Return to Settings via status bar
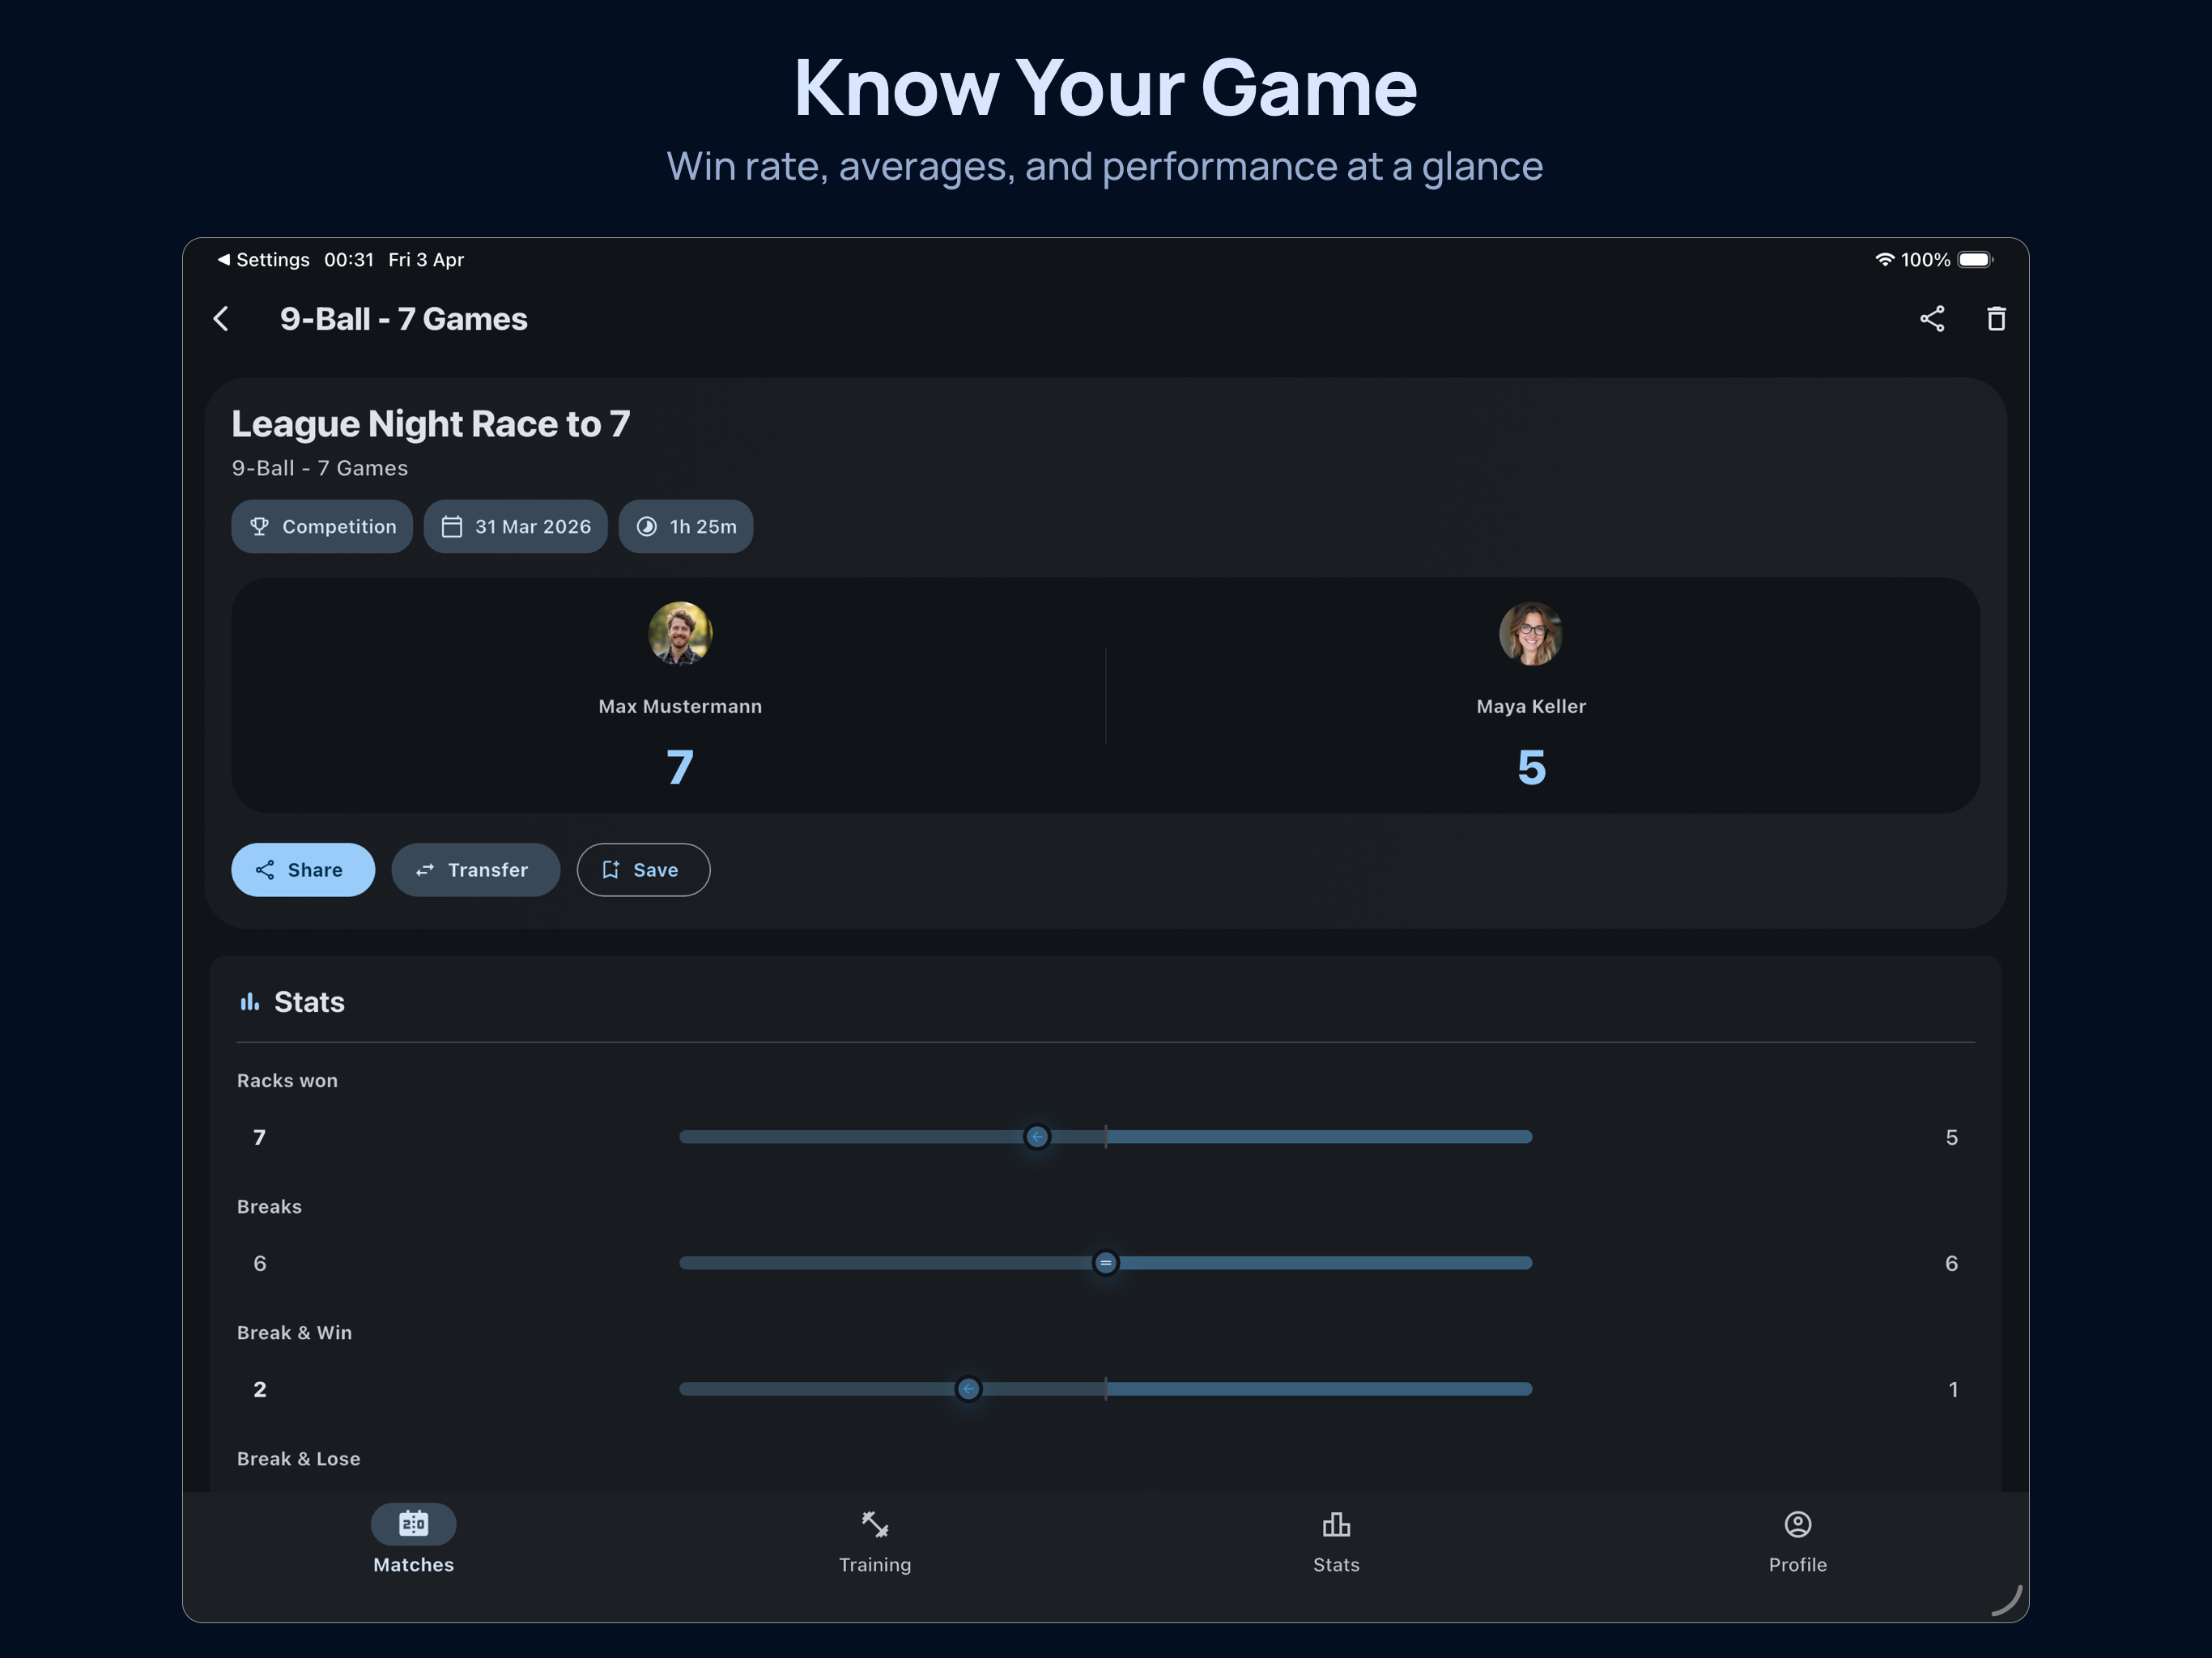The height and width of the screenshot is (1658, 2212). tap(263, 260)
